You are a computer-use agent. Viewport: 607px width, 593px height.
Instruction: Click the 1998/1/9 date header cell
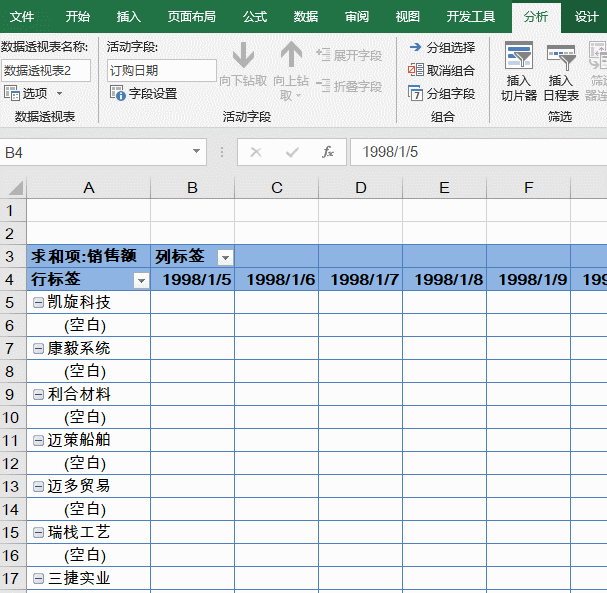(528, 279)
